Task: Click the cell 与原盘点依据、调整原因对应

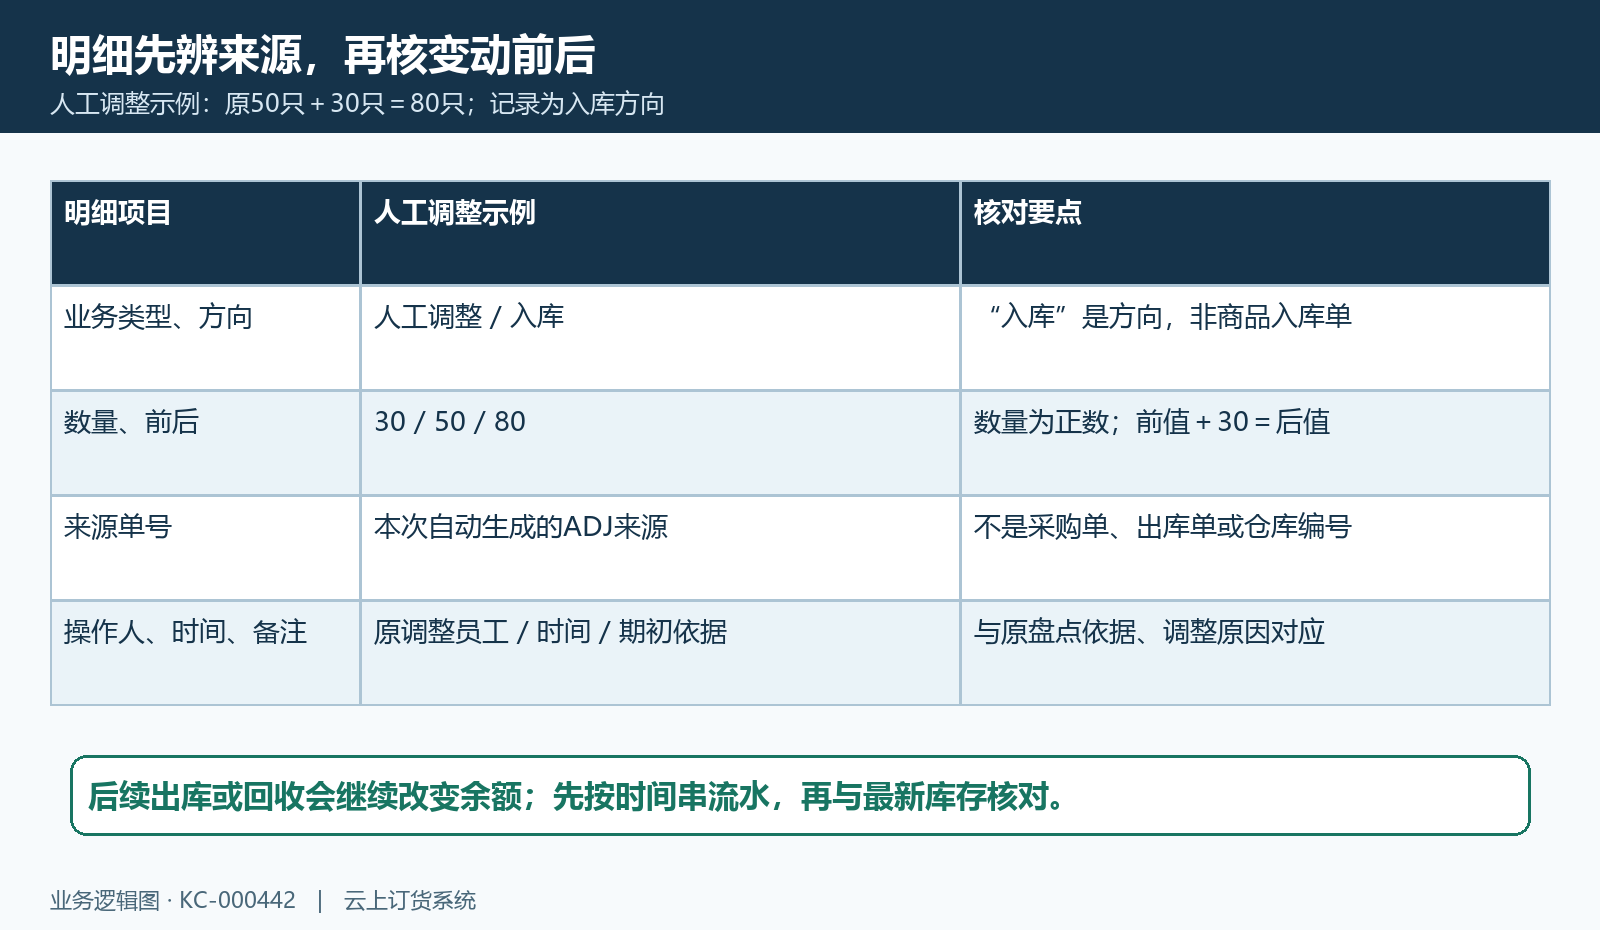Action: point(1255,653)
